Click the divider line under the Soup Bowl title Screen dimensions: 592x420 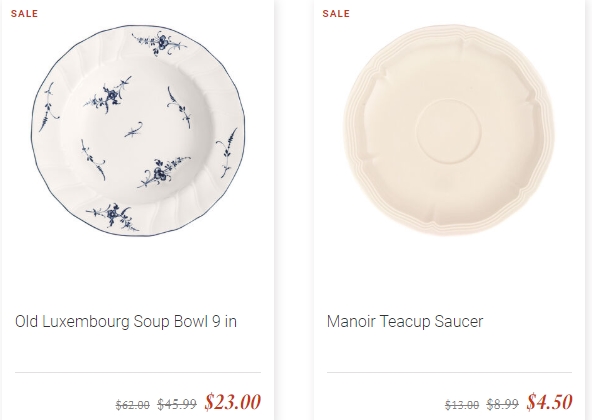click(138, 372)
